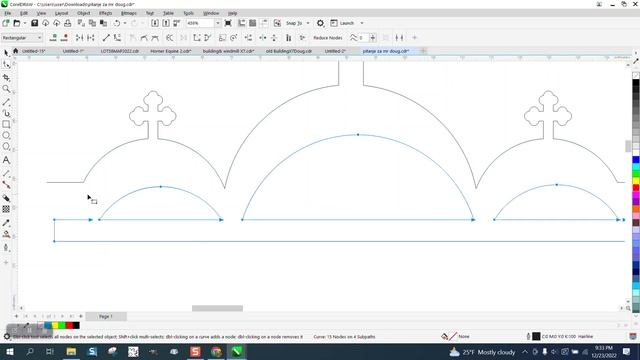This screenshot has height=360, width=640.
Task: Select the Ellipse tool
Action: pyautogui.click(x=6, y=135)
